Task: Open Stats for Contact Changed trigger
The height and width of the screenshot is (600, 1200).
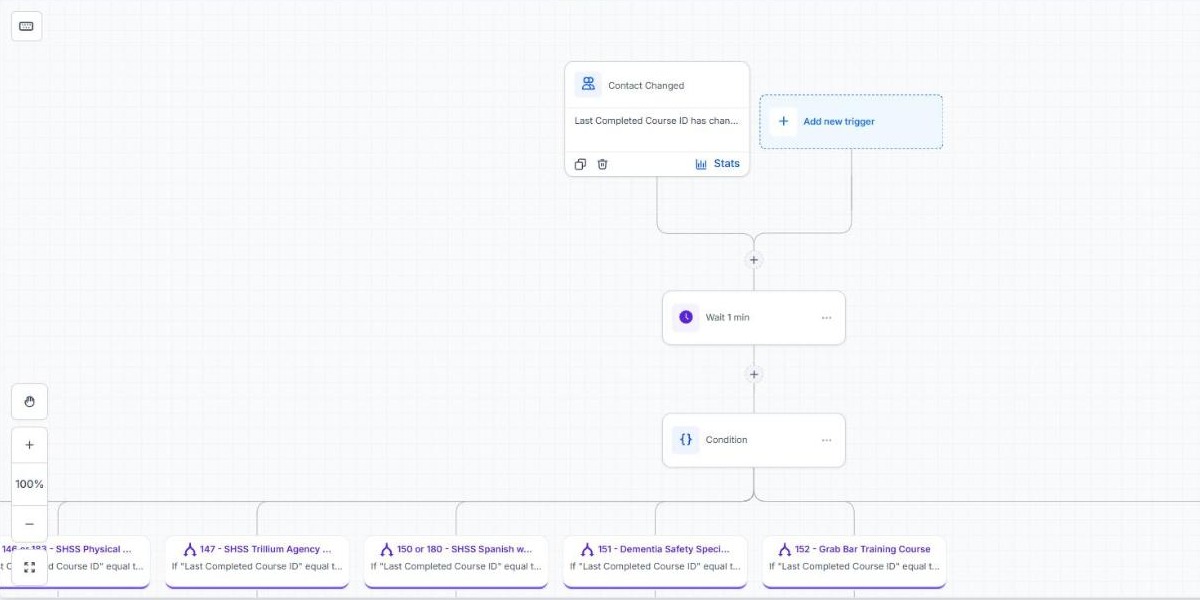Action: (718, 164)
